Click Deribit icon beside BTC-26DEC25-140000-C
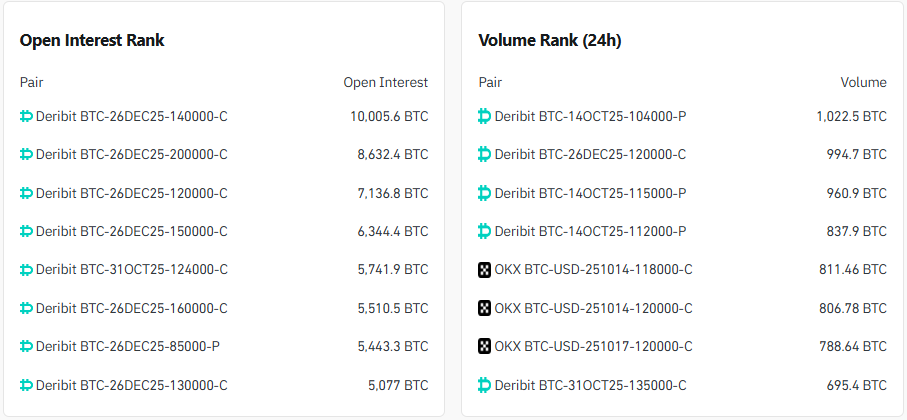This screenshot has width=907, height=420. pyautogui.click(x=27, y=116)
